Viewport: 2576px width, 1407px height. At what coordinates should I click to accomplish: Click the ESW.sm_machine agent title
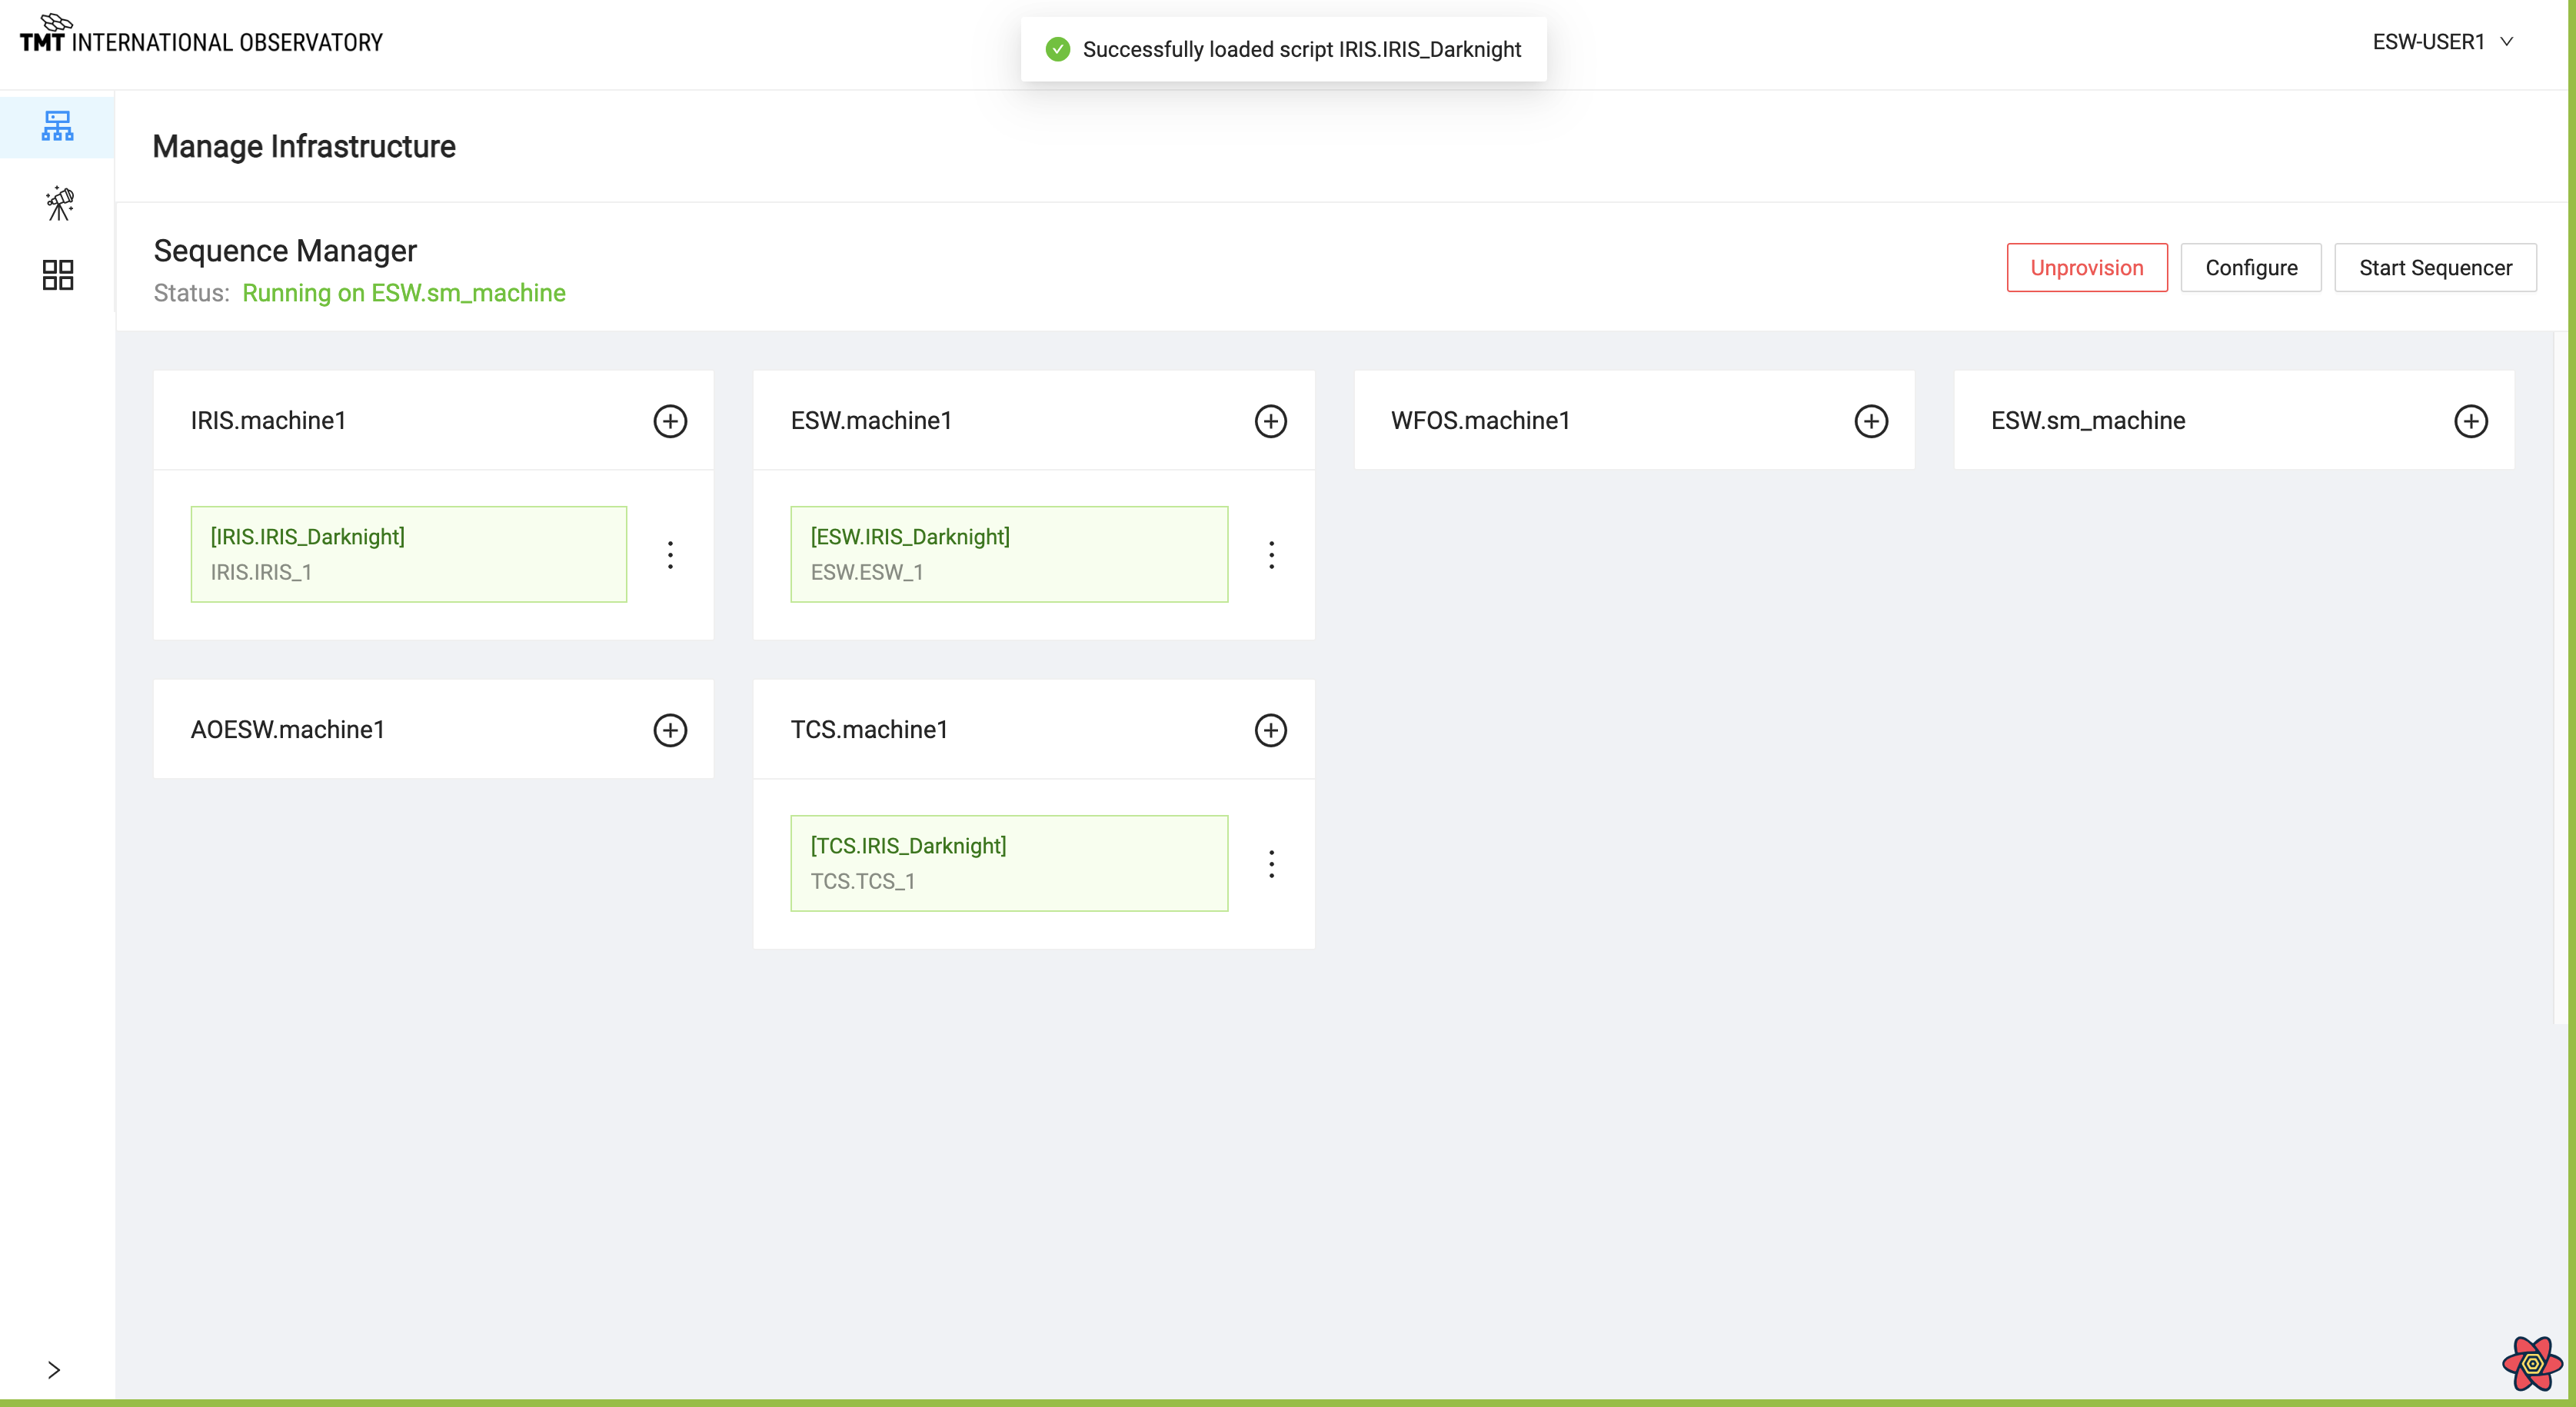click(x=2087, y=420)
